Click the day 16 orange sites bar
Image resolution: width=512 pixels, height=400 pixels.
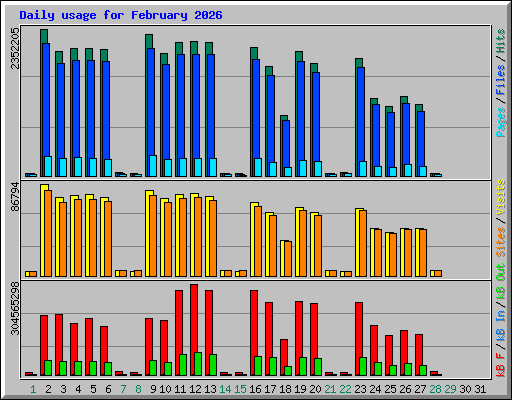(x=258, y=241)
